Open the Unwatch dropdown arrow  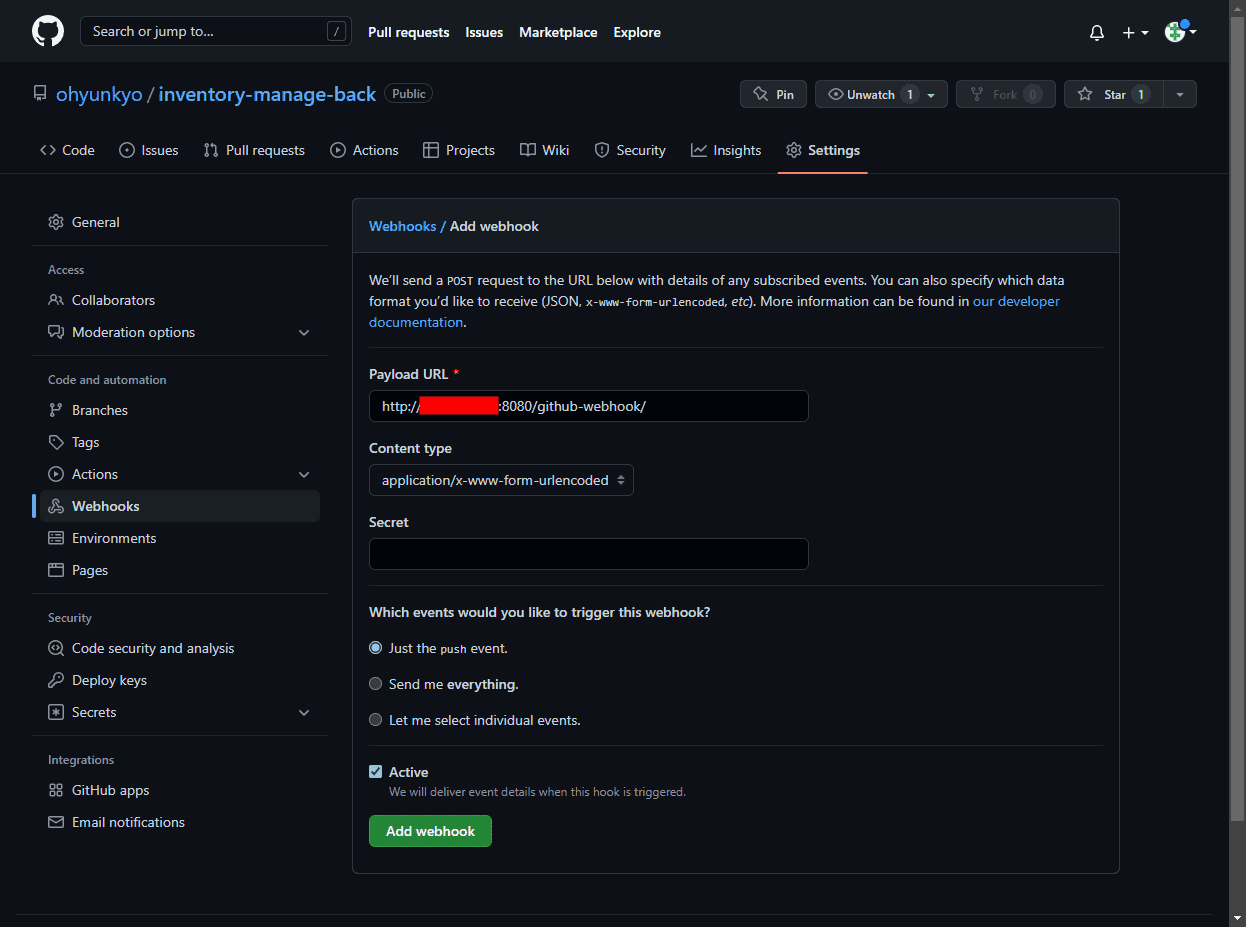click(932, 94)
